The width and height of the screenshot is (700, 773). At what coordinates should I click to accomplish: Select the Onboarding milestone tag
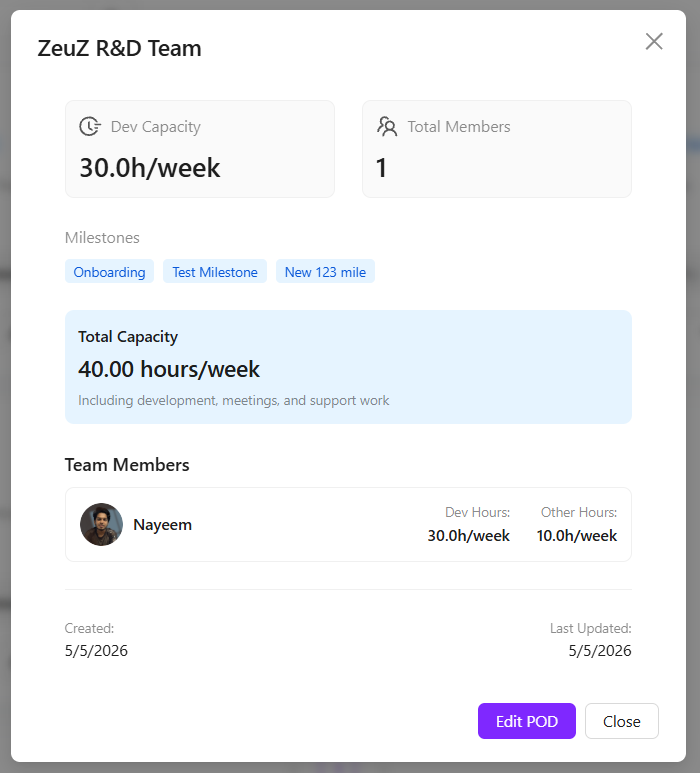click(x=109, y=272)
